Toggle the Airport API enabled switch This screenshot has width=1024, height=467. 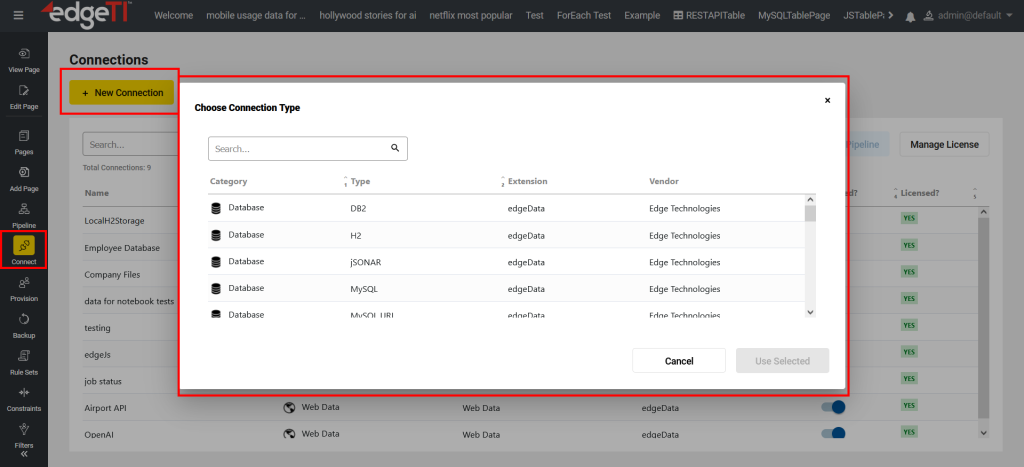[832, 407]
